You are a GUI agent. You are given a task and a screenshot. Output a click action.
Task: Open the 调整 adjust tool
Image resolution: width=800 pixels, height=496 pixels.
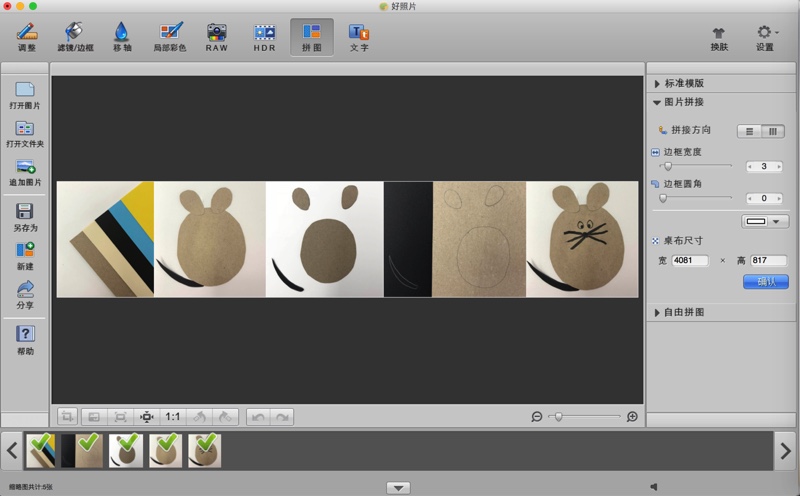tap(27, 37)
